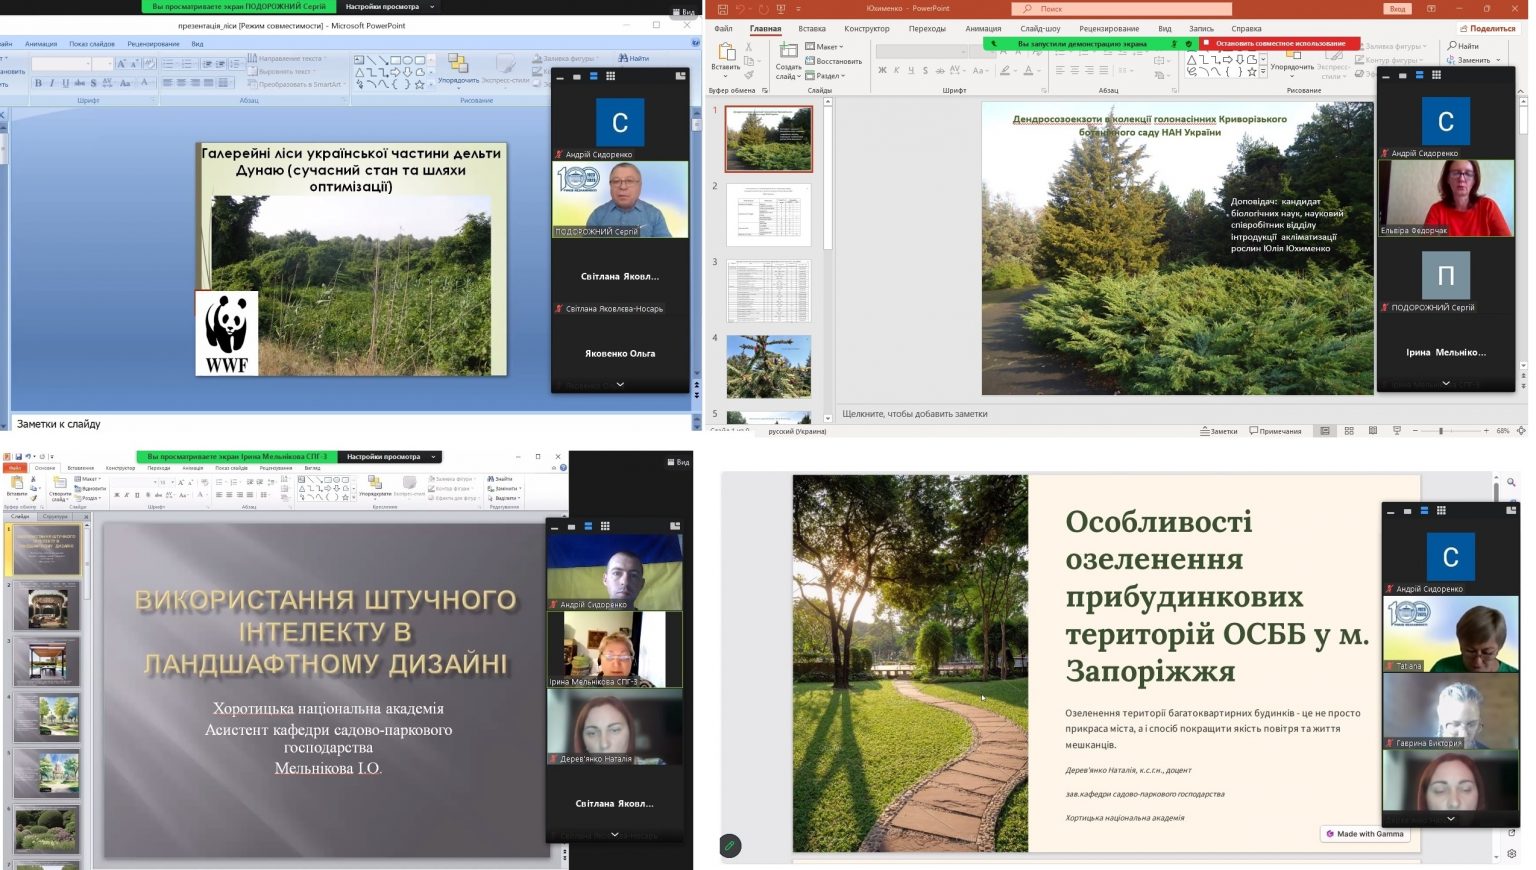
Task: Open the Раздел section dropdown
Action: pyautogui.click(x=829, y=76)
